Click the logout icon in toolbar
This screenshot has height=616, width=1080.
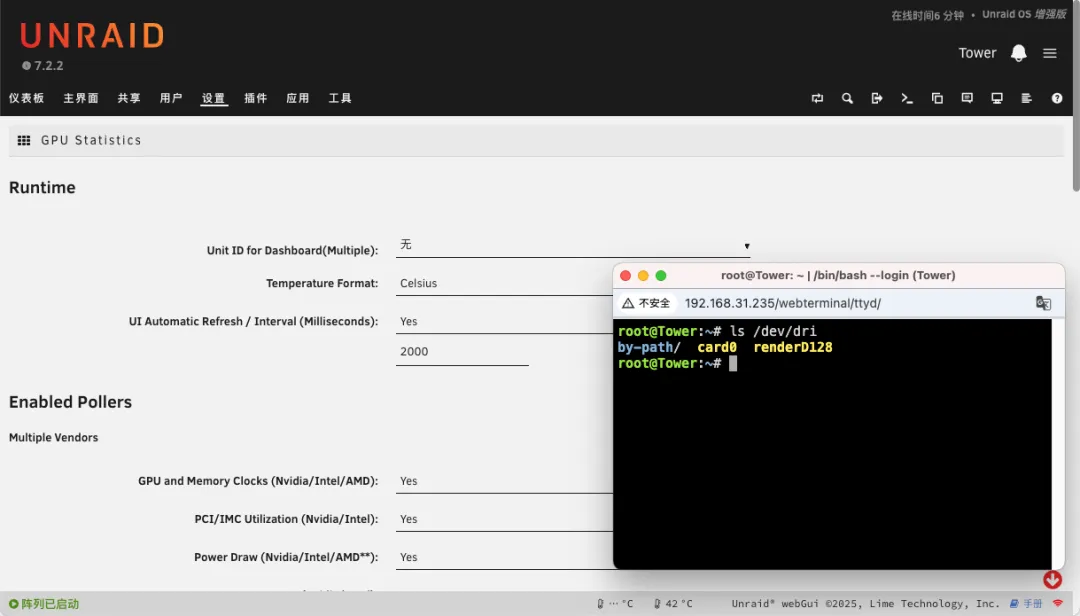(877, 98)
